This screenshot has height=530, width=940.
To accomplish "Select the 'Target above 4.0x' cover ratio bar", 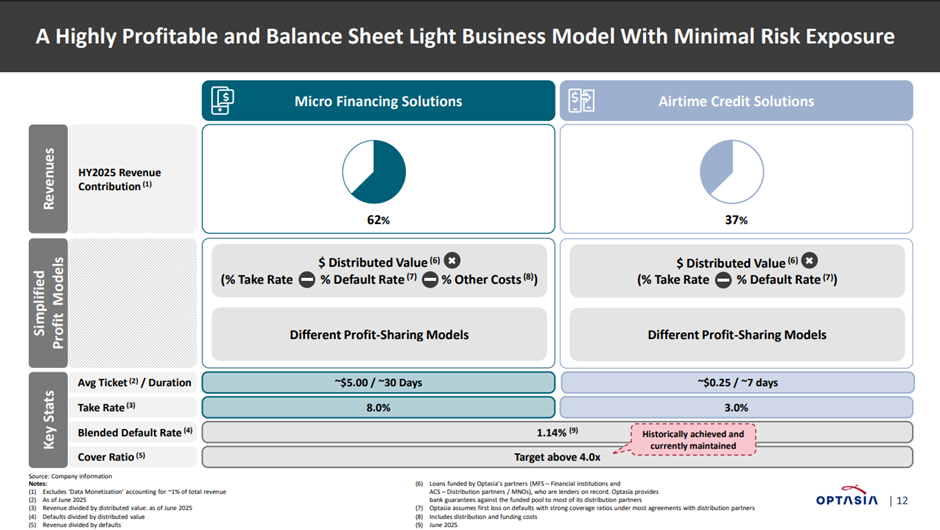I will 557,457.
